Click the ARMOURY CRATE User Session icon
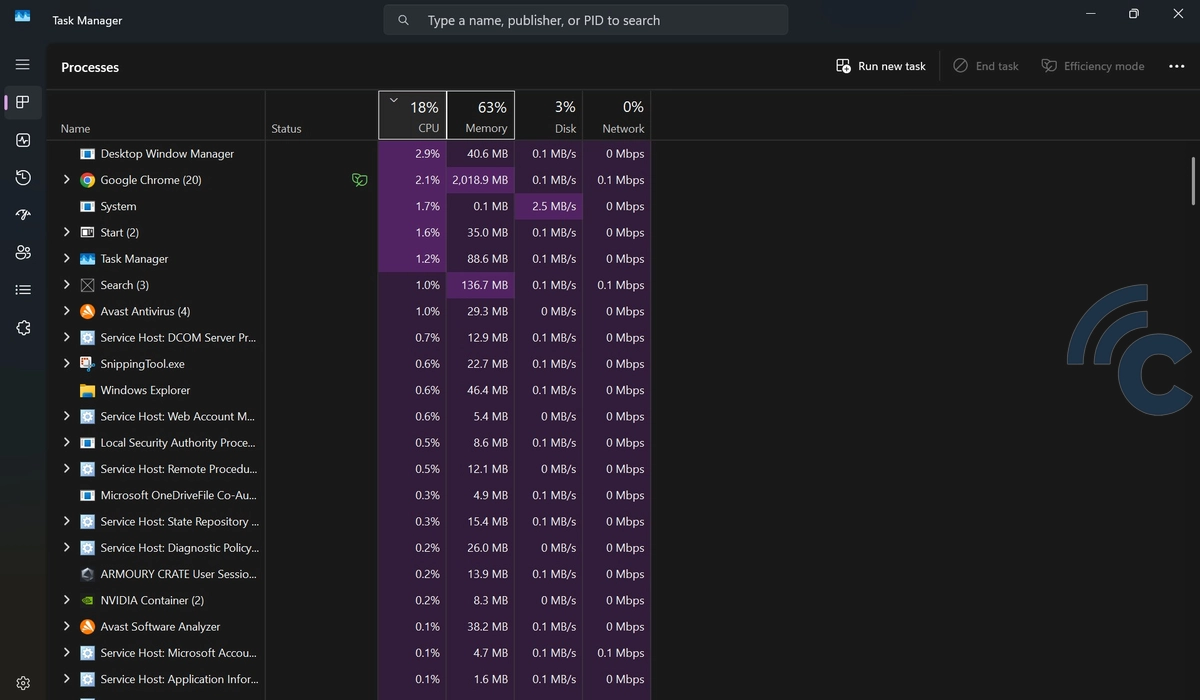Viewport: 1200px width, 700px height. pos(87,574)
